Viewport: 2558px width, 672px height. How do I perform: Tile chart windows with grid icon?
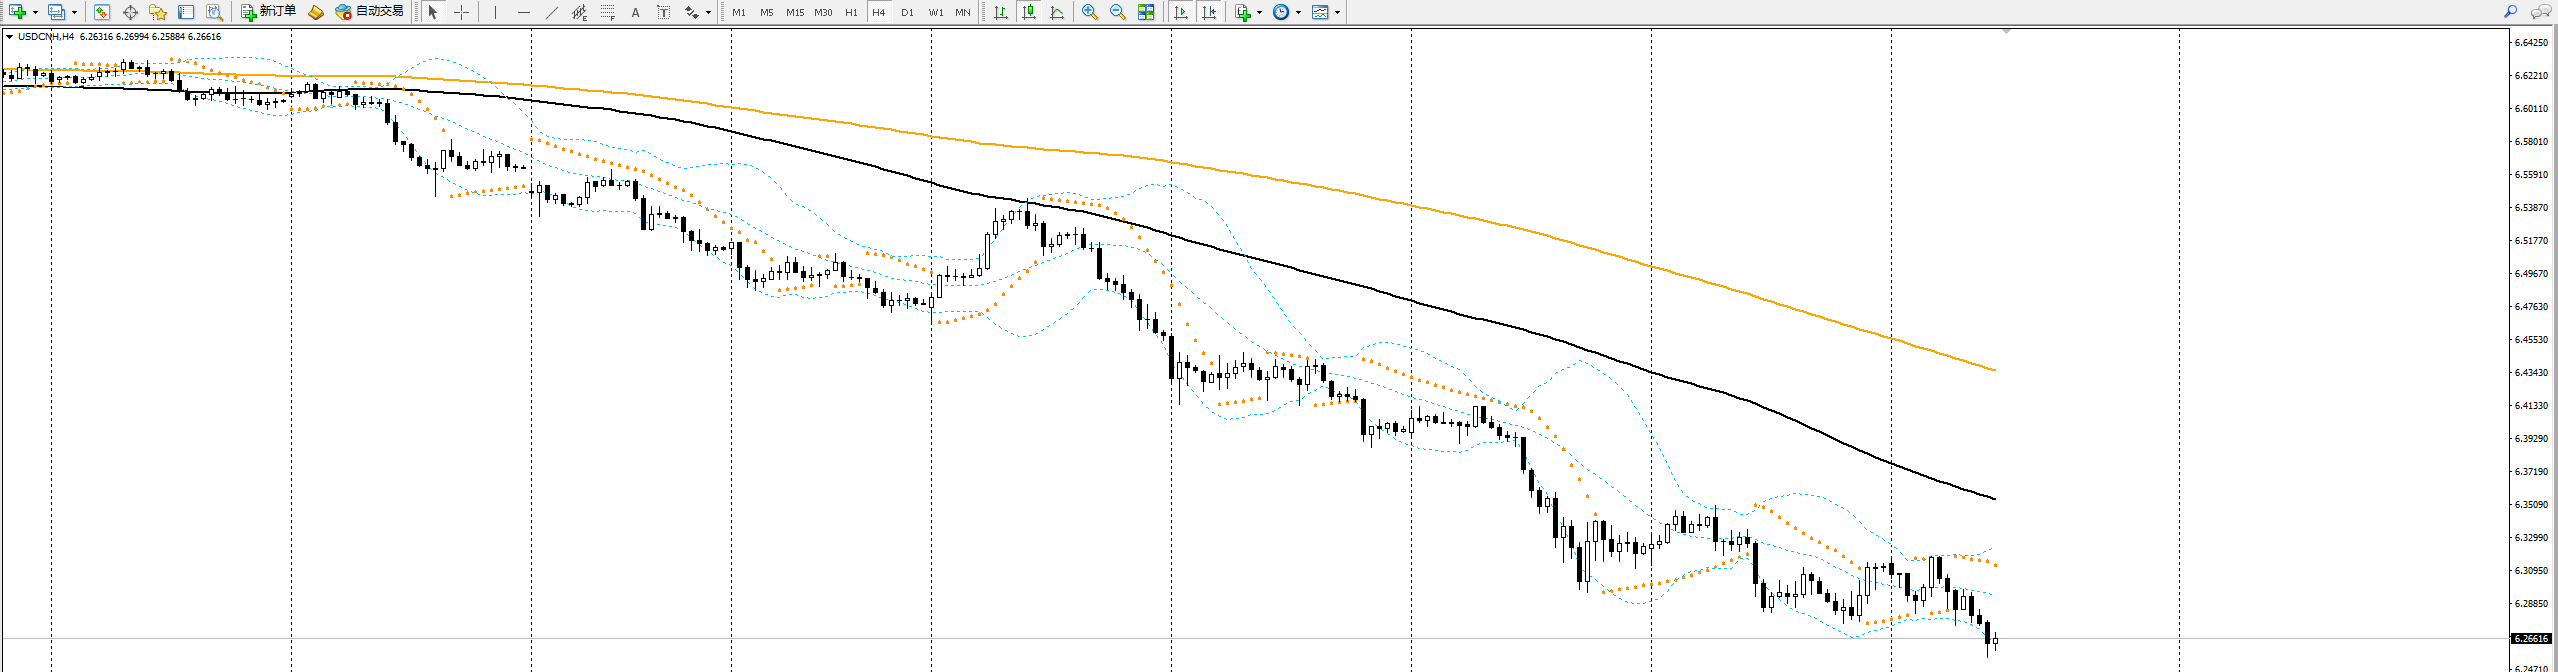(x=1146, y=12)
